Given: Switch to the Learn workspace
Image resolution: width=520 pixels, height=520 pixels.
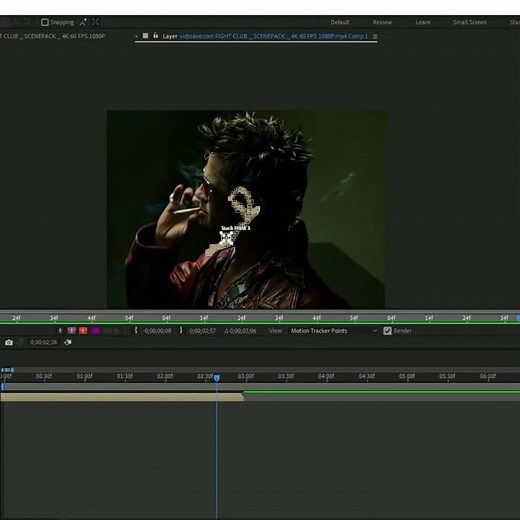Looking at the screenshot, I should pos(423,22).
